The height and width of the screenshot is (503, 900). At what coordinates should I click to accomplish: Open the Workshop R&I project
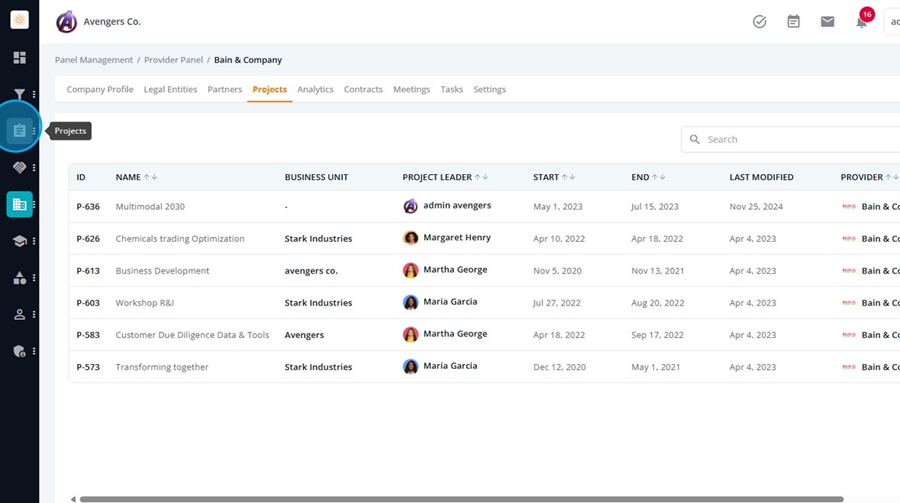point(145,303)
